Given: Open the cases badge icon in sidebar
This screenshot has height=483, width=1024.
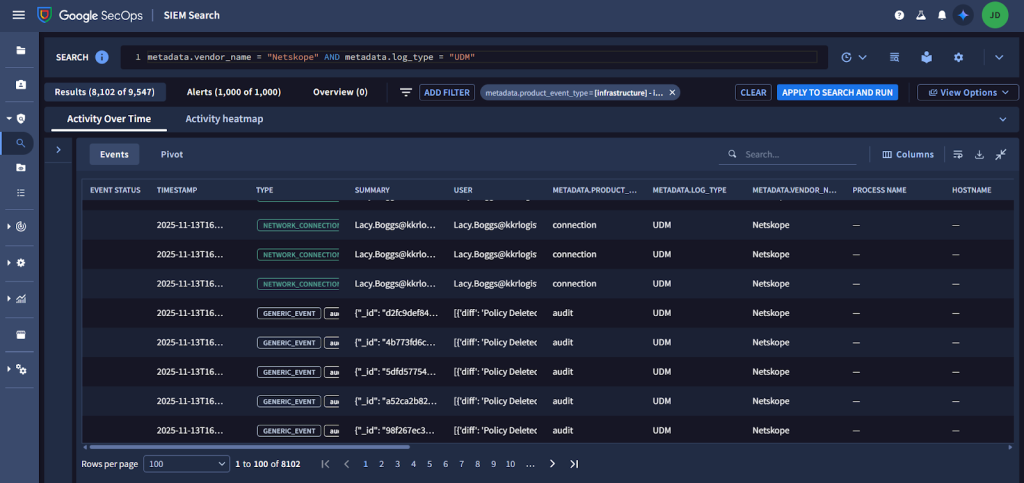Looking at the screenshot, I should point(21,85).
